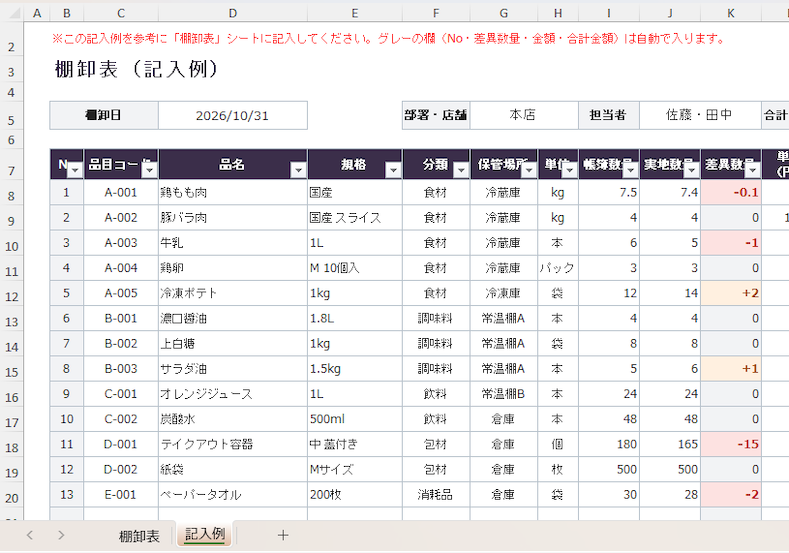Add a new sheet with plus icon
Image resolution: width=789 pixels, height=553 pixels.
click(283, 535)
